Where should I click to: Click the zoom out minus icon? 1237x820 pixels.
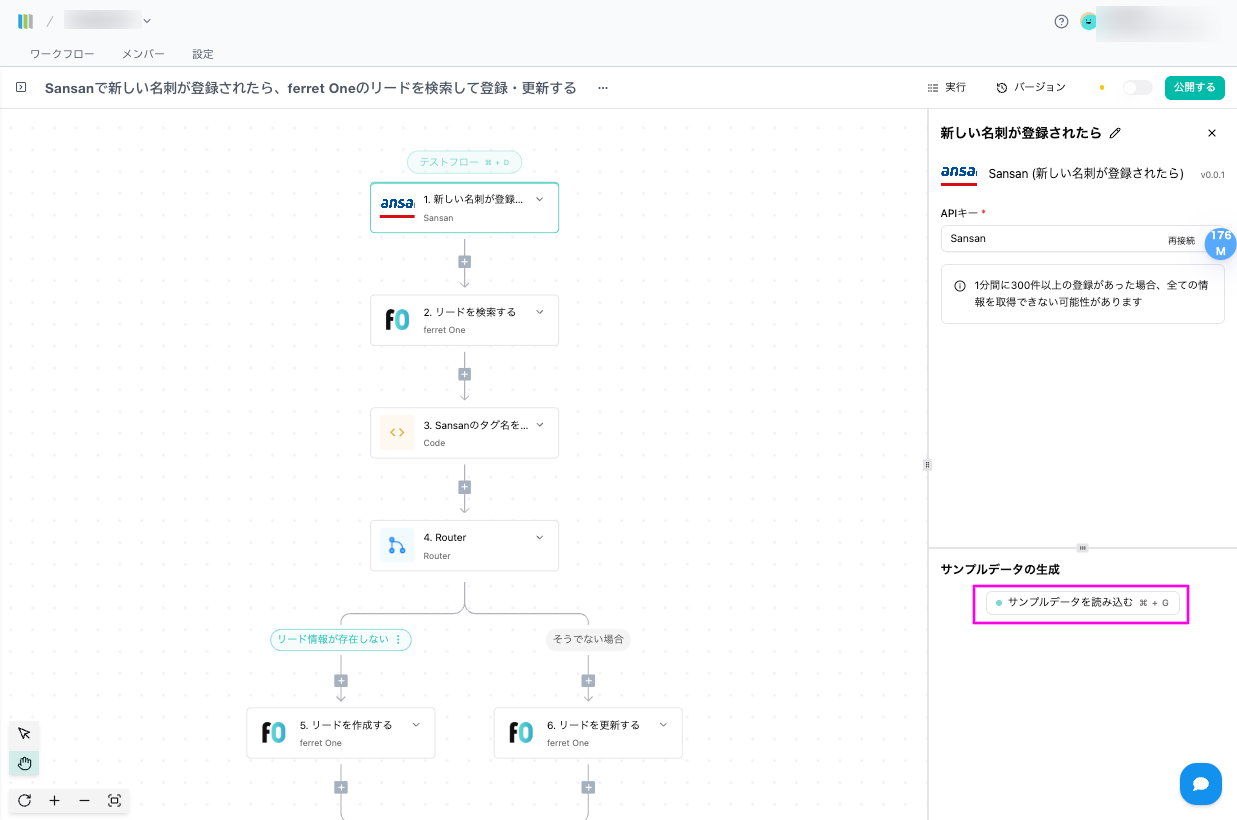pyautogui.click(x=84, y=801)
